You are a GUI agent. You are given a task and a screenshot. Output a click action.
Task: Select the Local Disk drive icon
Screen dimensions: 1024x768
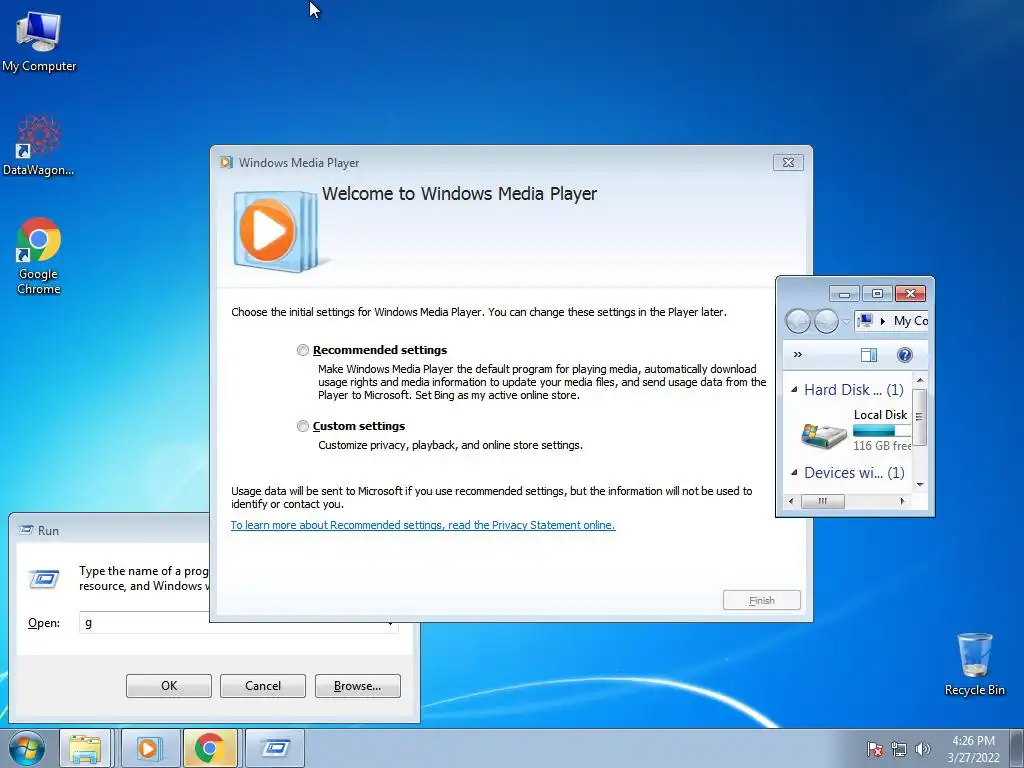tap(824, 436)
